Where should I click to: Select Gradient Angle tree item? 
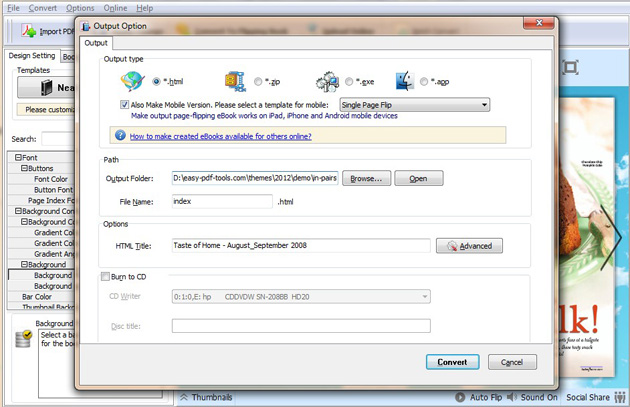point(55,254)
